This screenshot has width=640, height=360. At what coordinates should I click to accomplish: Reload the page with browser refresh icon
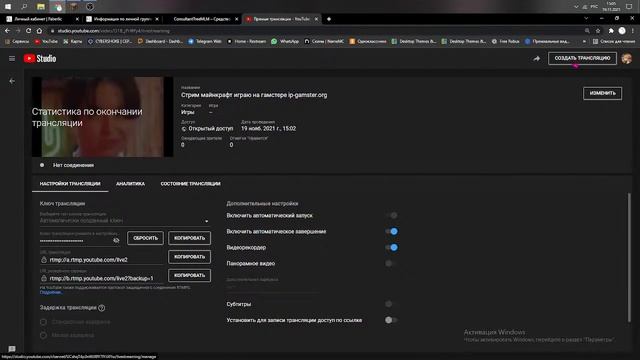(x=29, y=31)
